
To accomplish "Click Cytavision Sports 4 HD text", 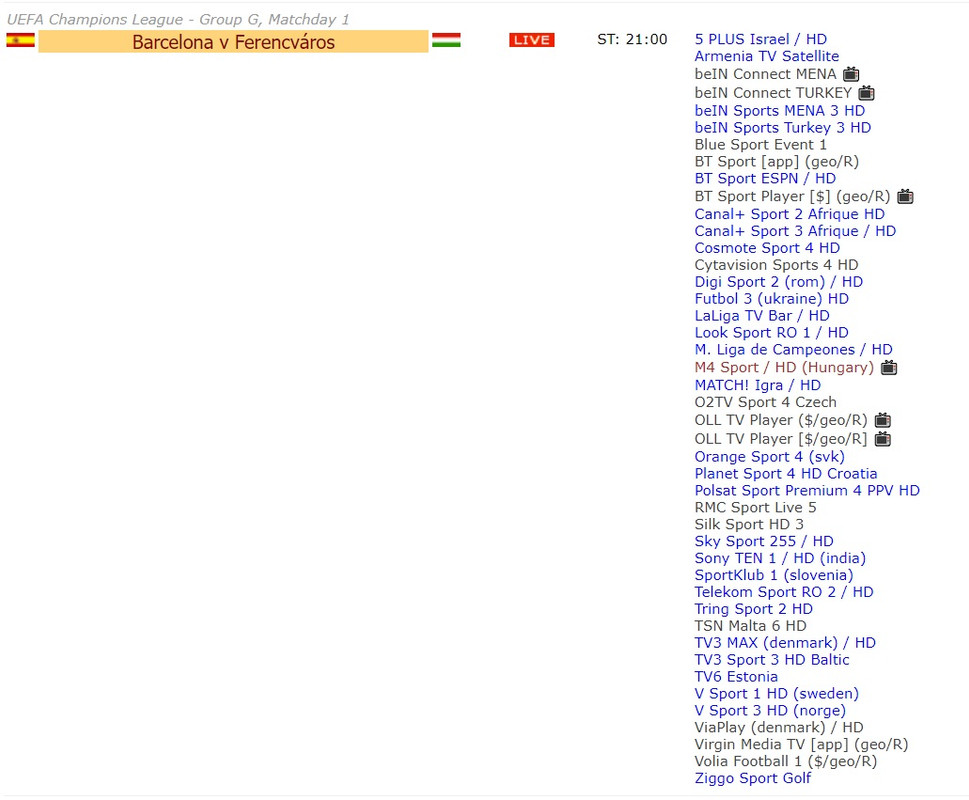I will point(776,265).
